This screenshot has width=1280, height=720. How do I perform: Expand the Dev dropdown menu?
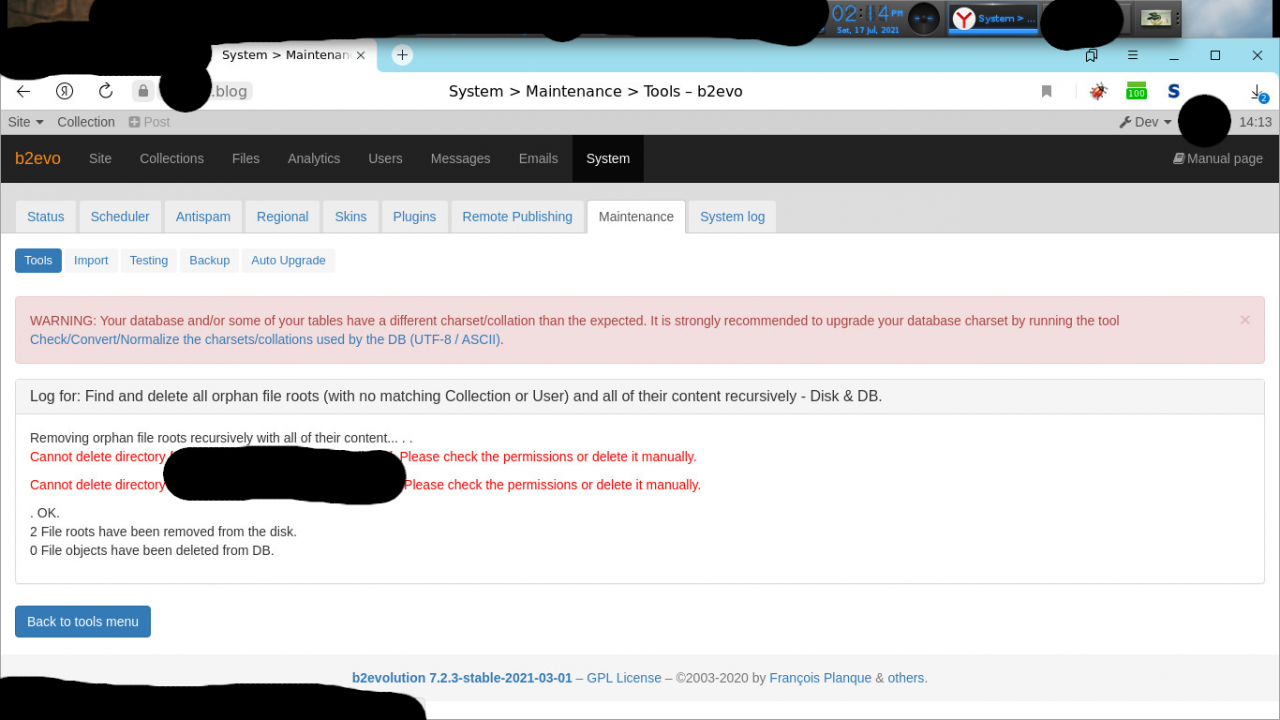pyautogui.click(x=1145, y=122)
